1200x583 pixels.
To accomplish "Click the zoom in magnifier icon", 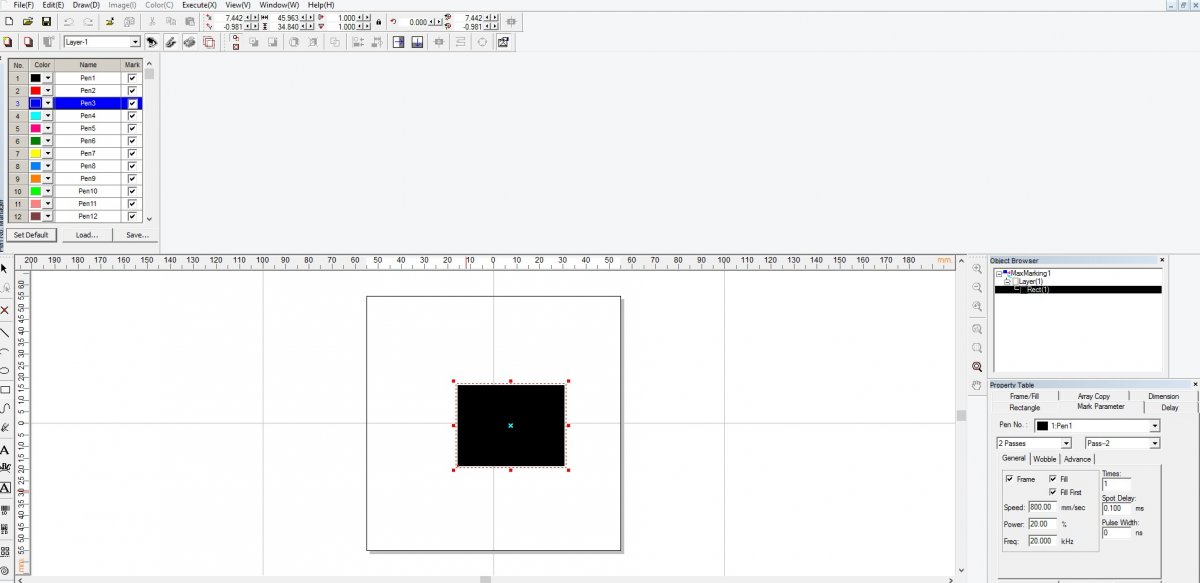I will 977,268.
